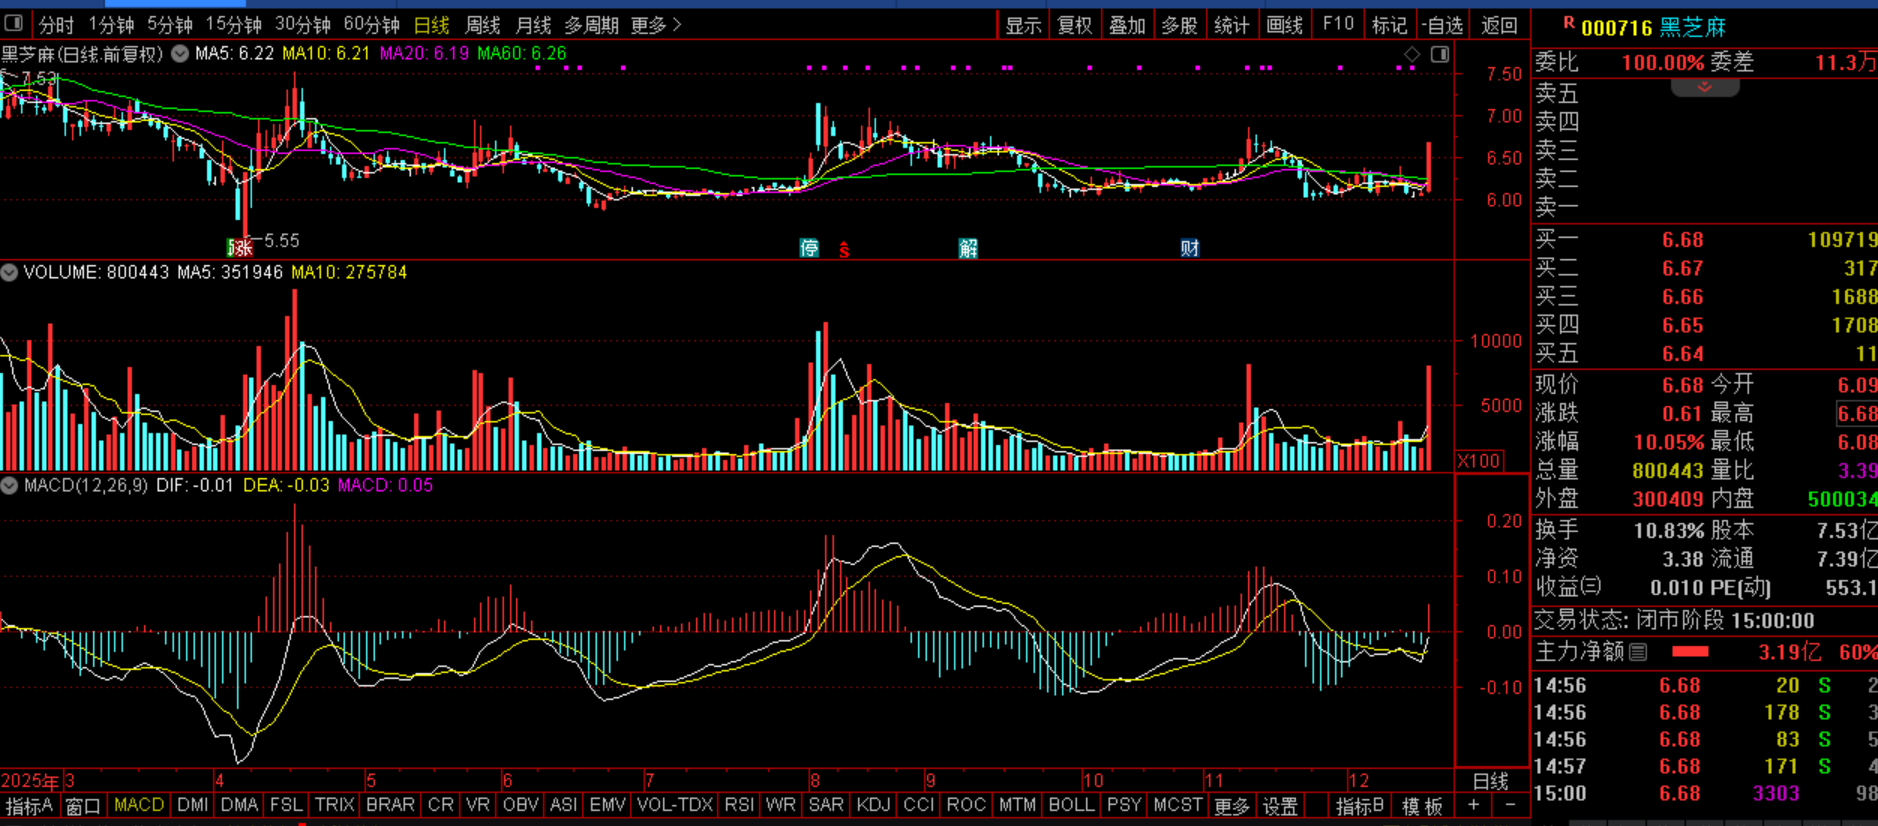Open the VOLUME indicator dropdown arrow
This screenshot has height=826, width=1878.
[x=9, y=272]
